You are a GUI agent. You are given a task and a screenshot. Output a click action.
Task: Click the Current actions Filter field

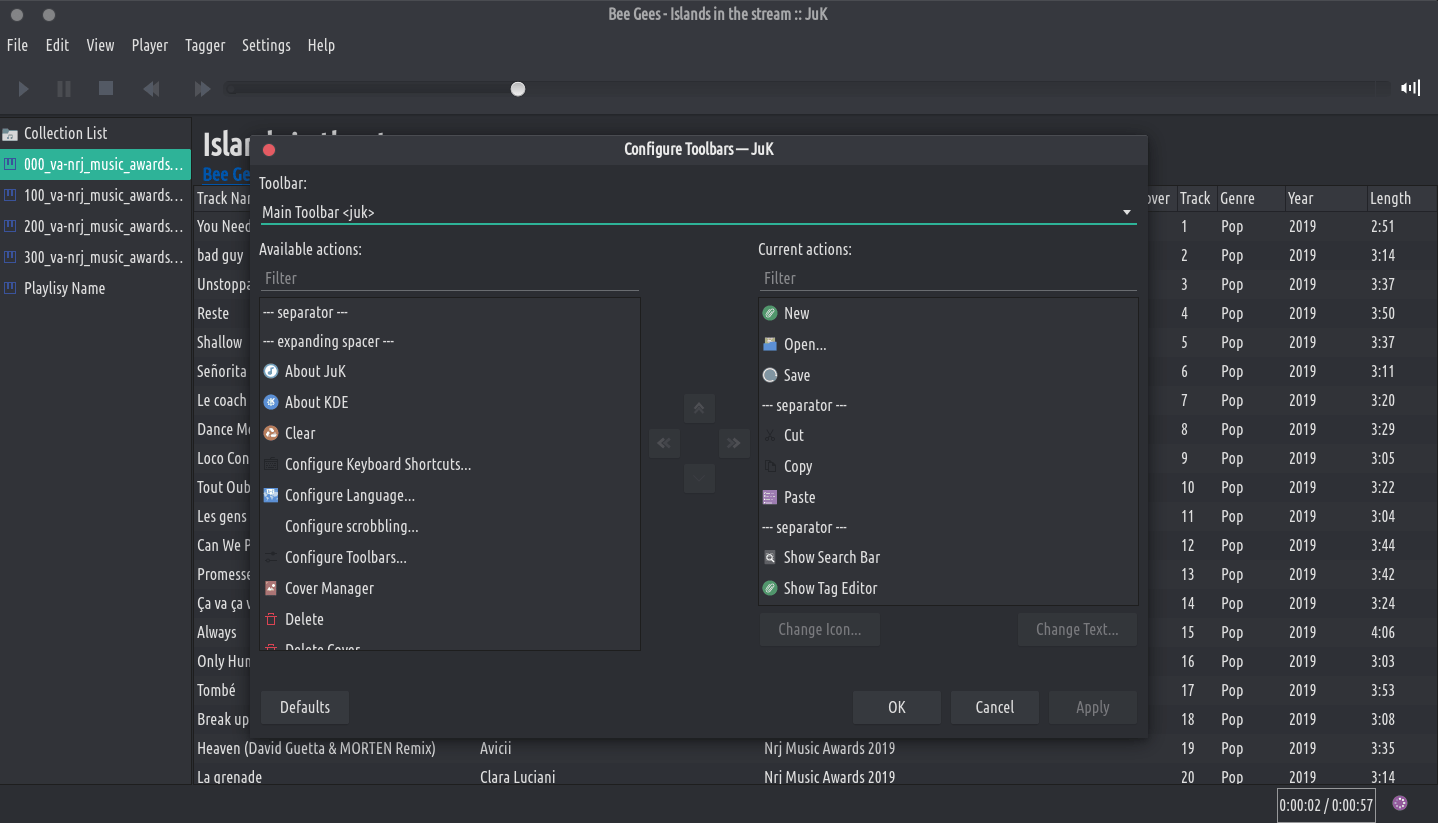point(948,278)
